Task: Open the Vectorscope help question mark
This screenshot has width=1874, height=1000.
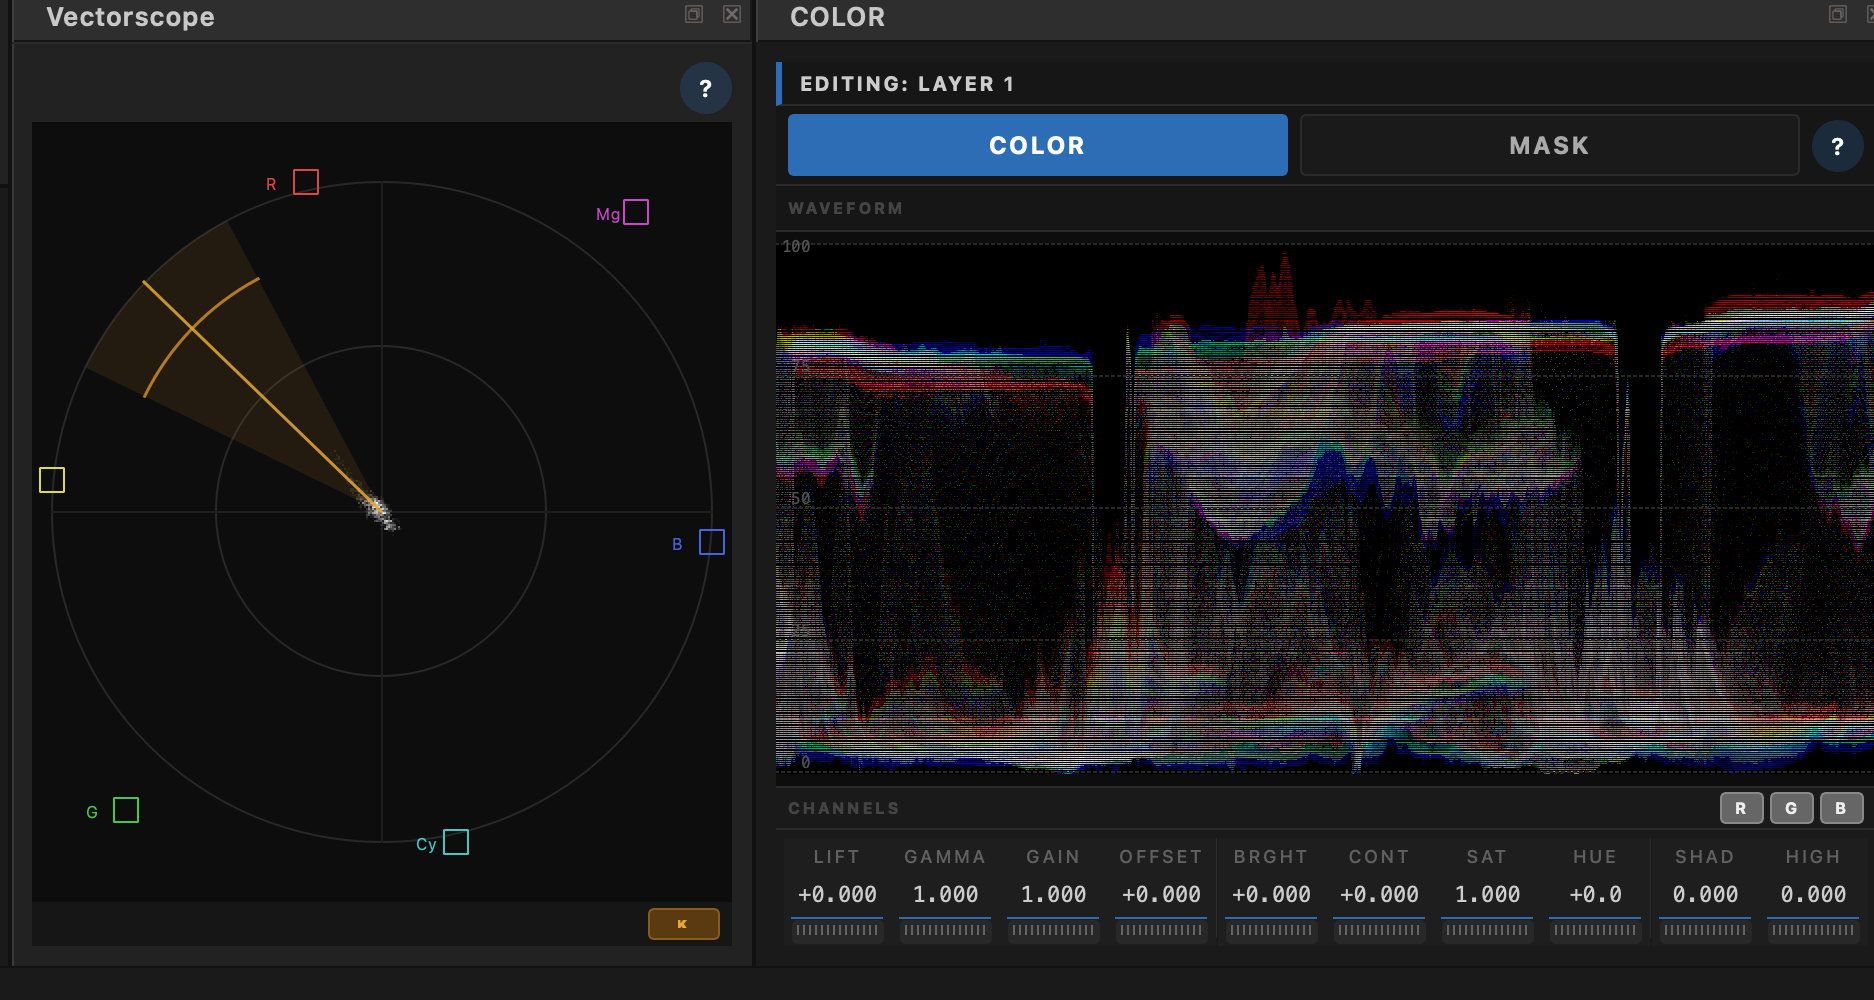Action: point(705,88)
